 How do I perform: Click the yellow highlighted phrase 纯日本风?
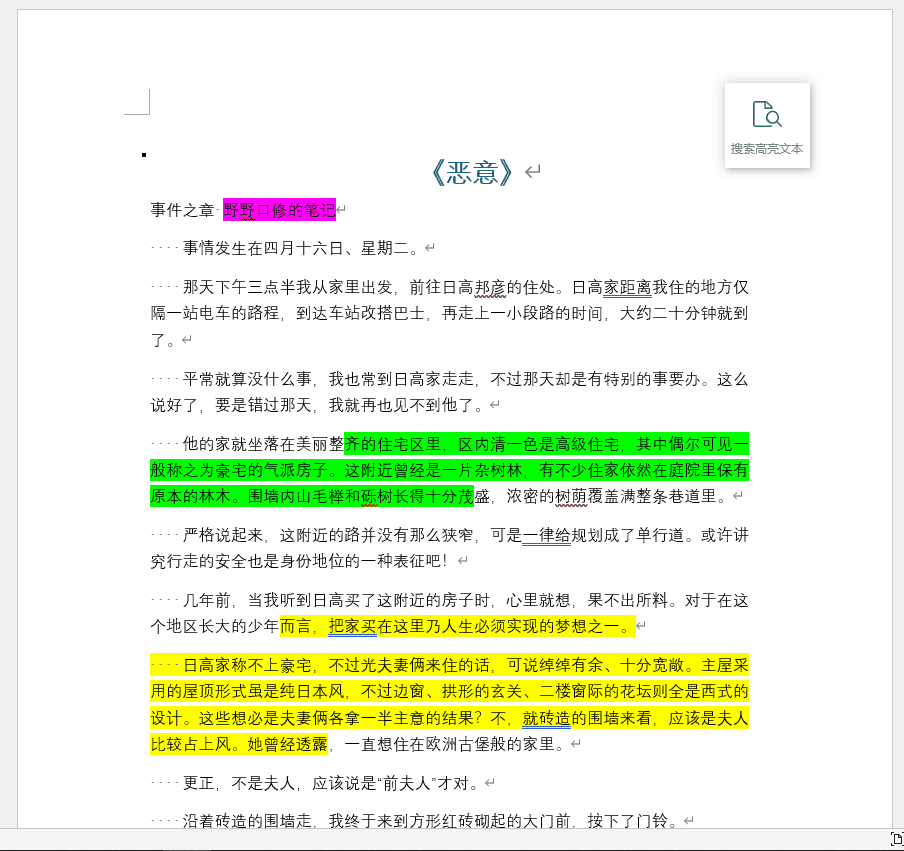312,691
